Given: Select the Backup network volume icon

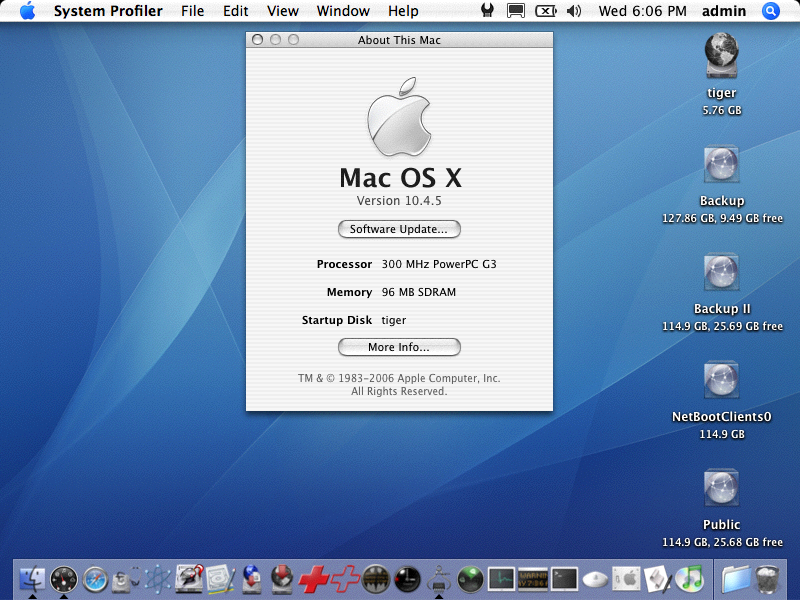Looking at the screenshot, I should tap(721, 164).
